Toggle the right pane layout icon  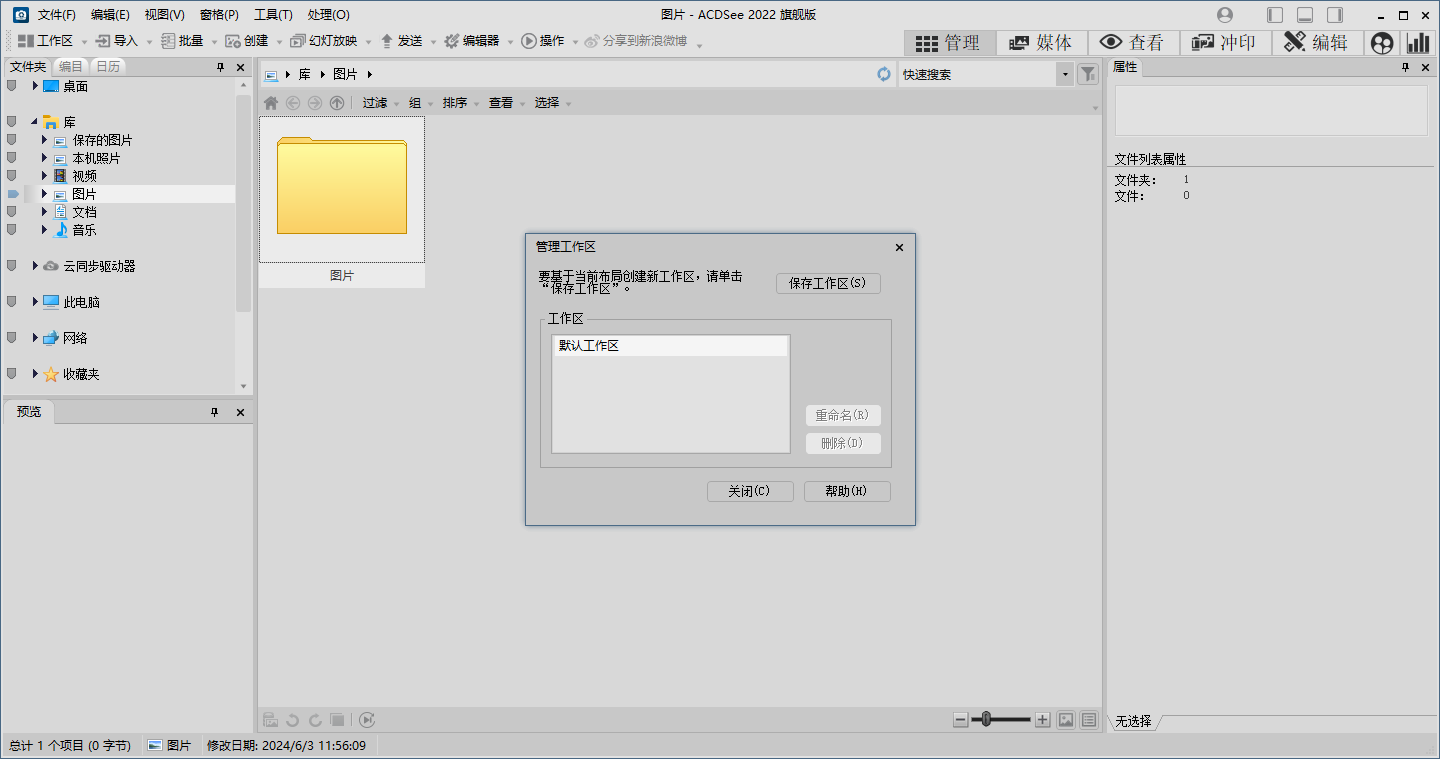[1335, 15]
